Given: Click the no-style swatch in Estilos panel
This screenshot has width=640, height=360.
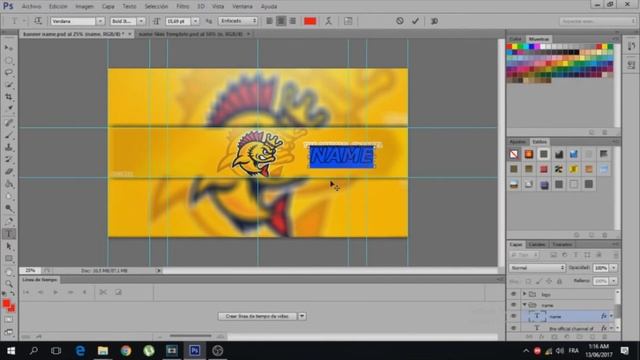Looking at the screenshot, I should (x=514, y=154).
